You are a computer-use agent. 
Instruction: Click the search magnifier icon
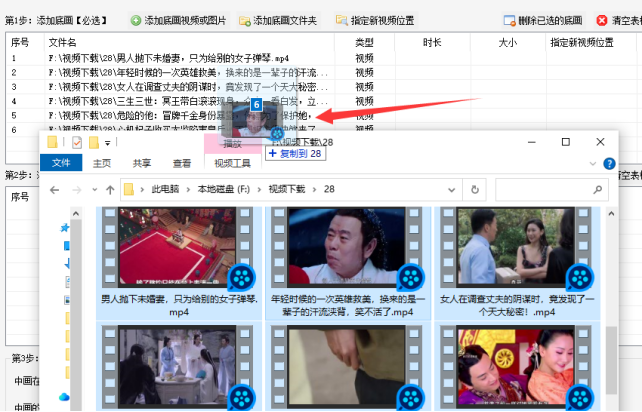click(x=598, y=190)
